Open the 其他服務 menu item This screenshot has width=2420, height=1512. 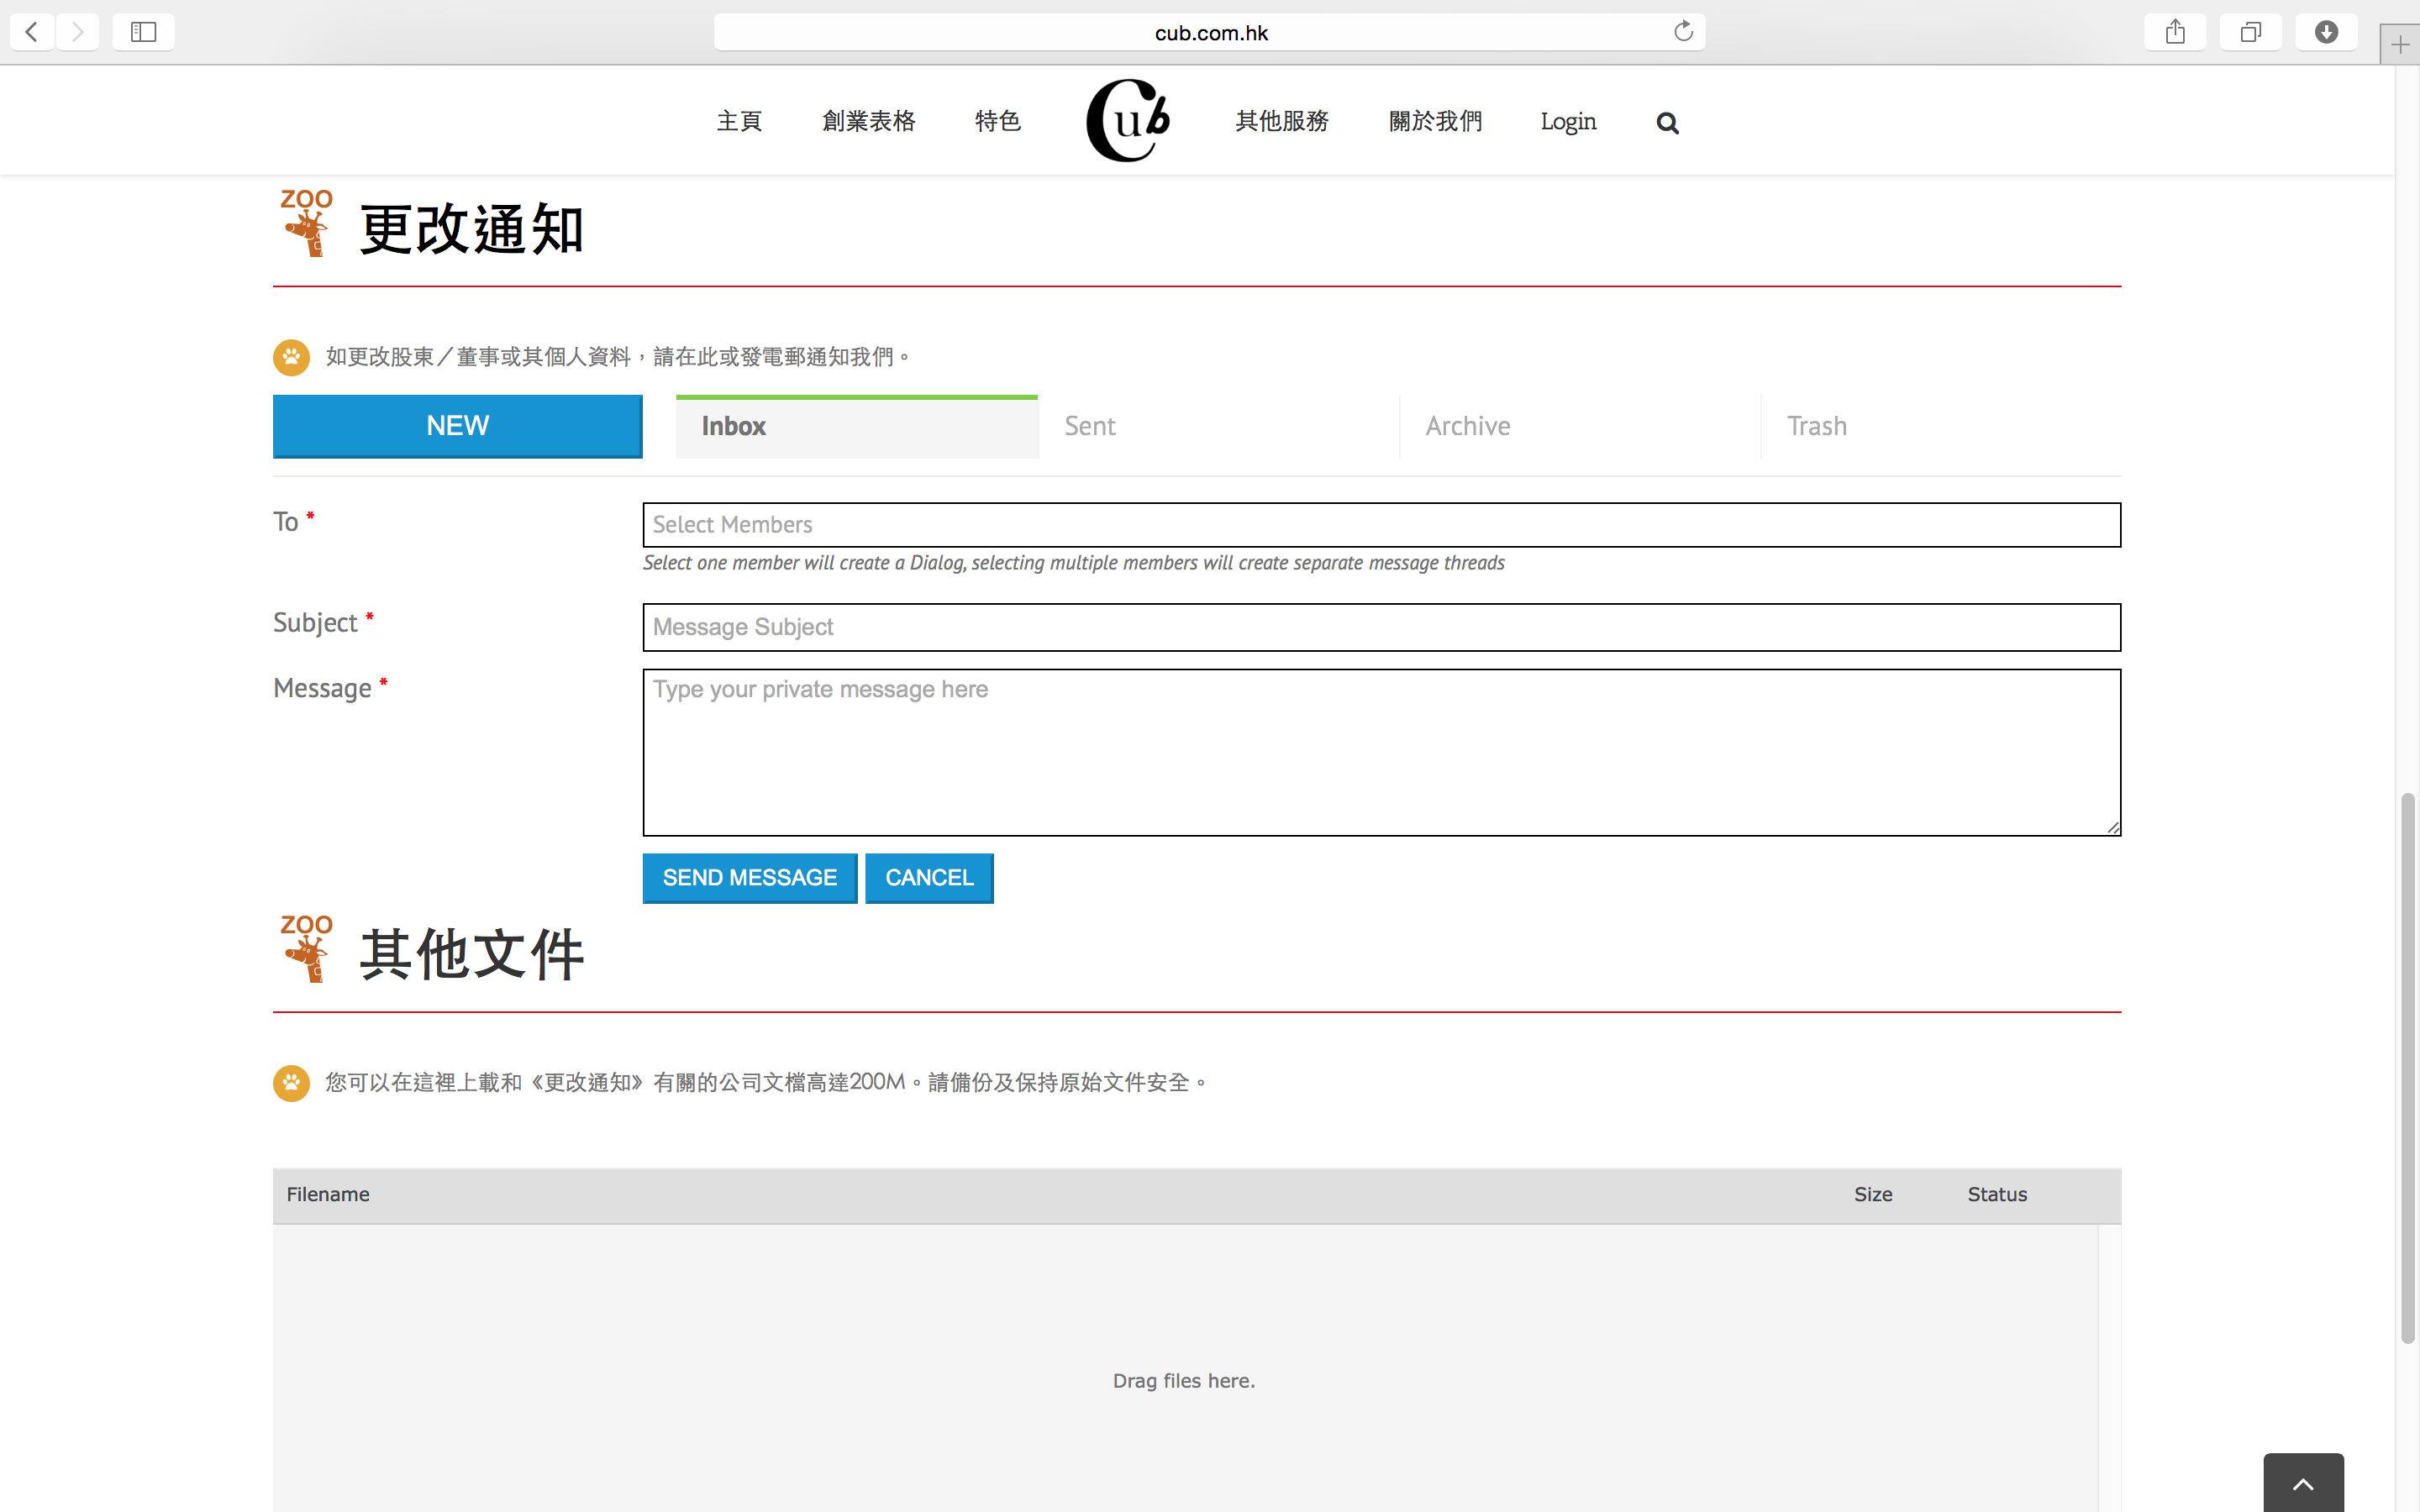[x=1282, y=122]
